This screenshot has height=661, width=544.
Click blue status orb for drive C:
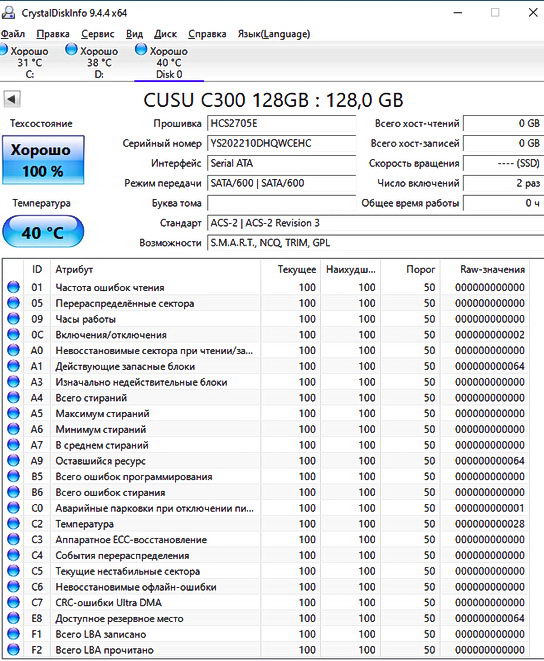3,50
